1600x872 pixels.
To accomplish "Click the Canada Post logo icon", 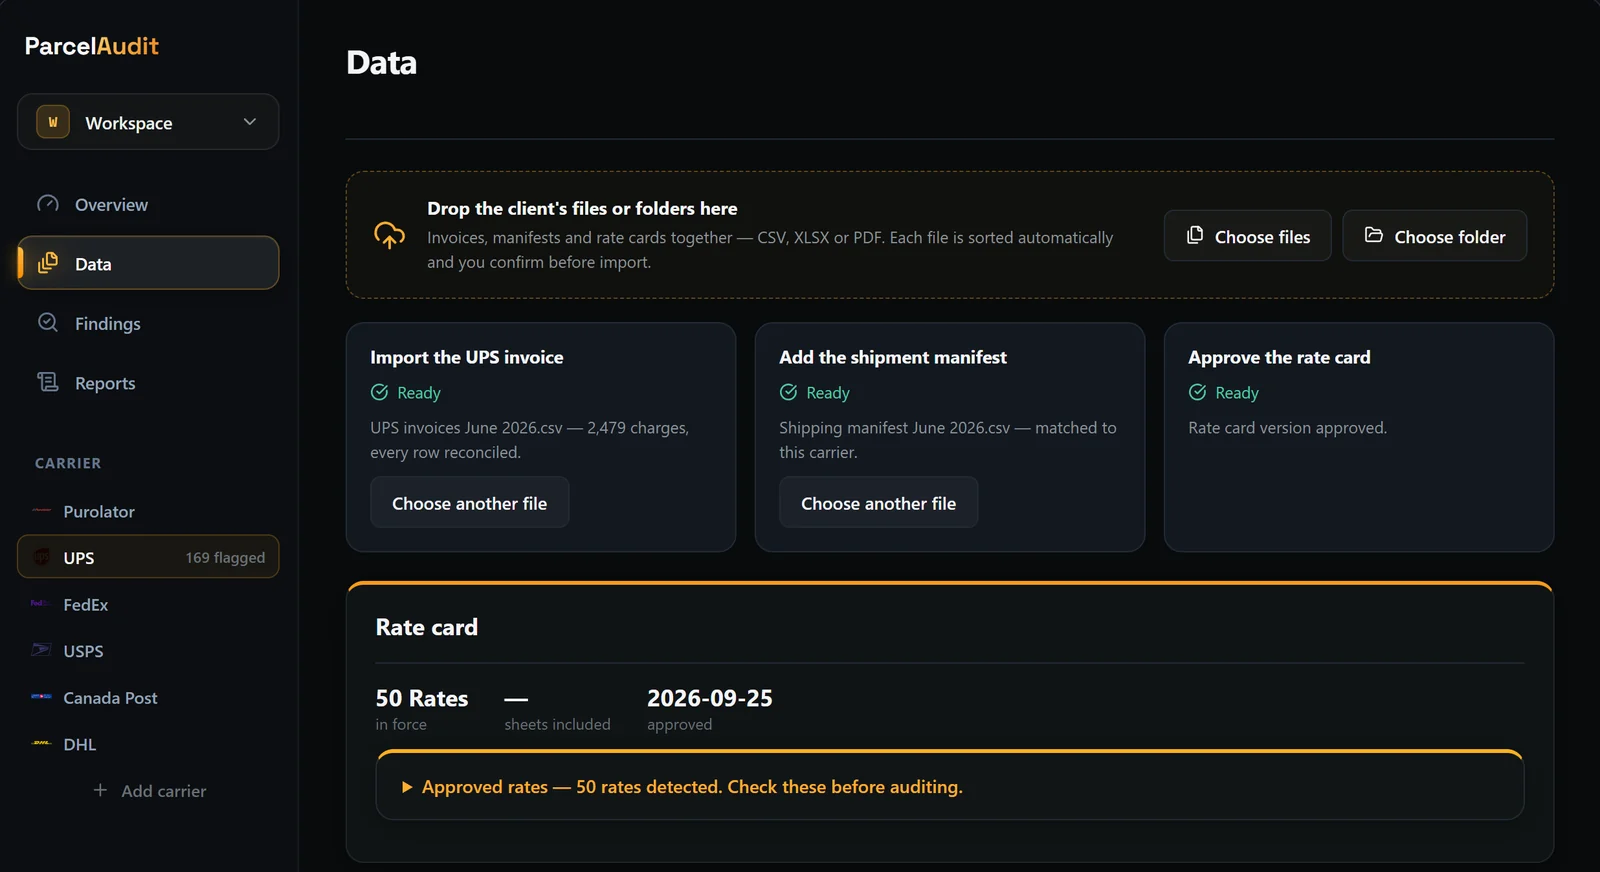I will pyautogui.click(x=41, y=697).
